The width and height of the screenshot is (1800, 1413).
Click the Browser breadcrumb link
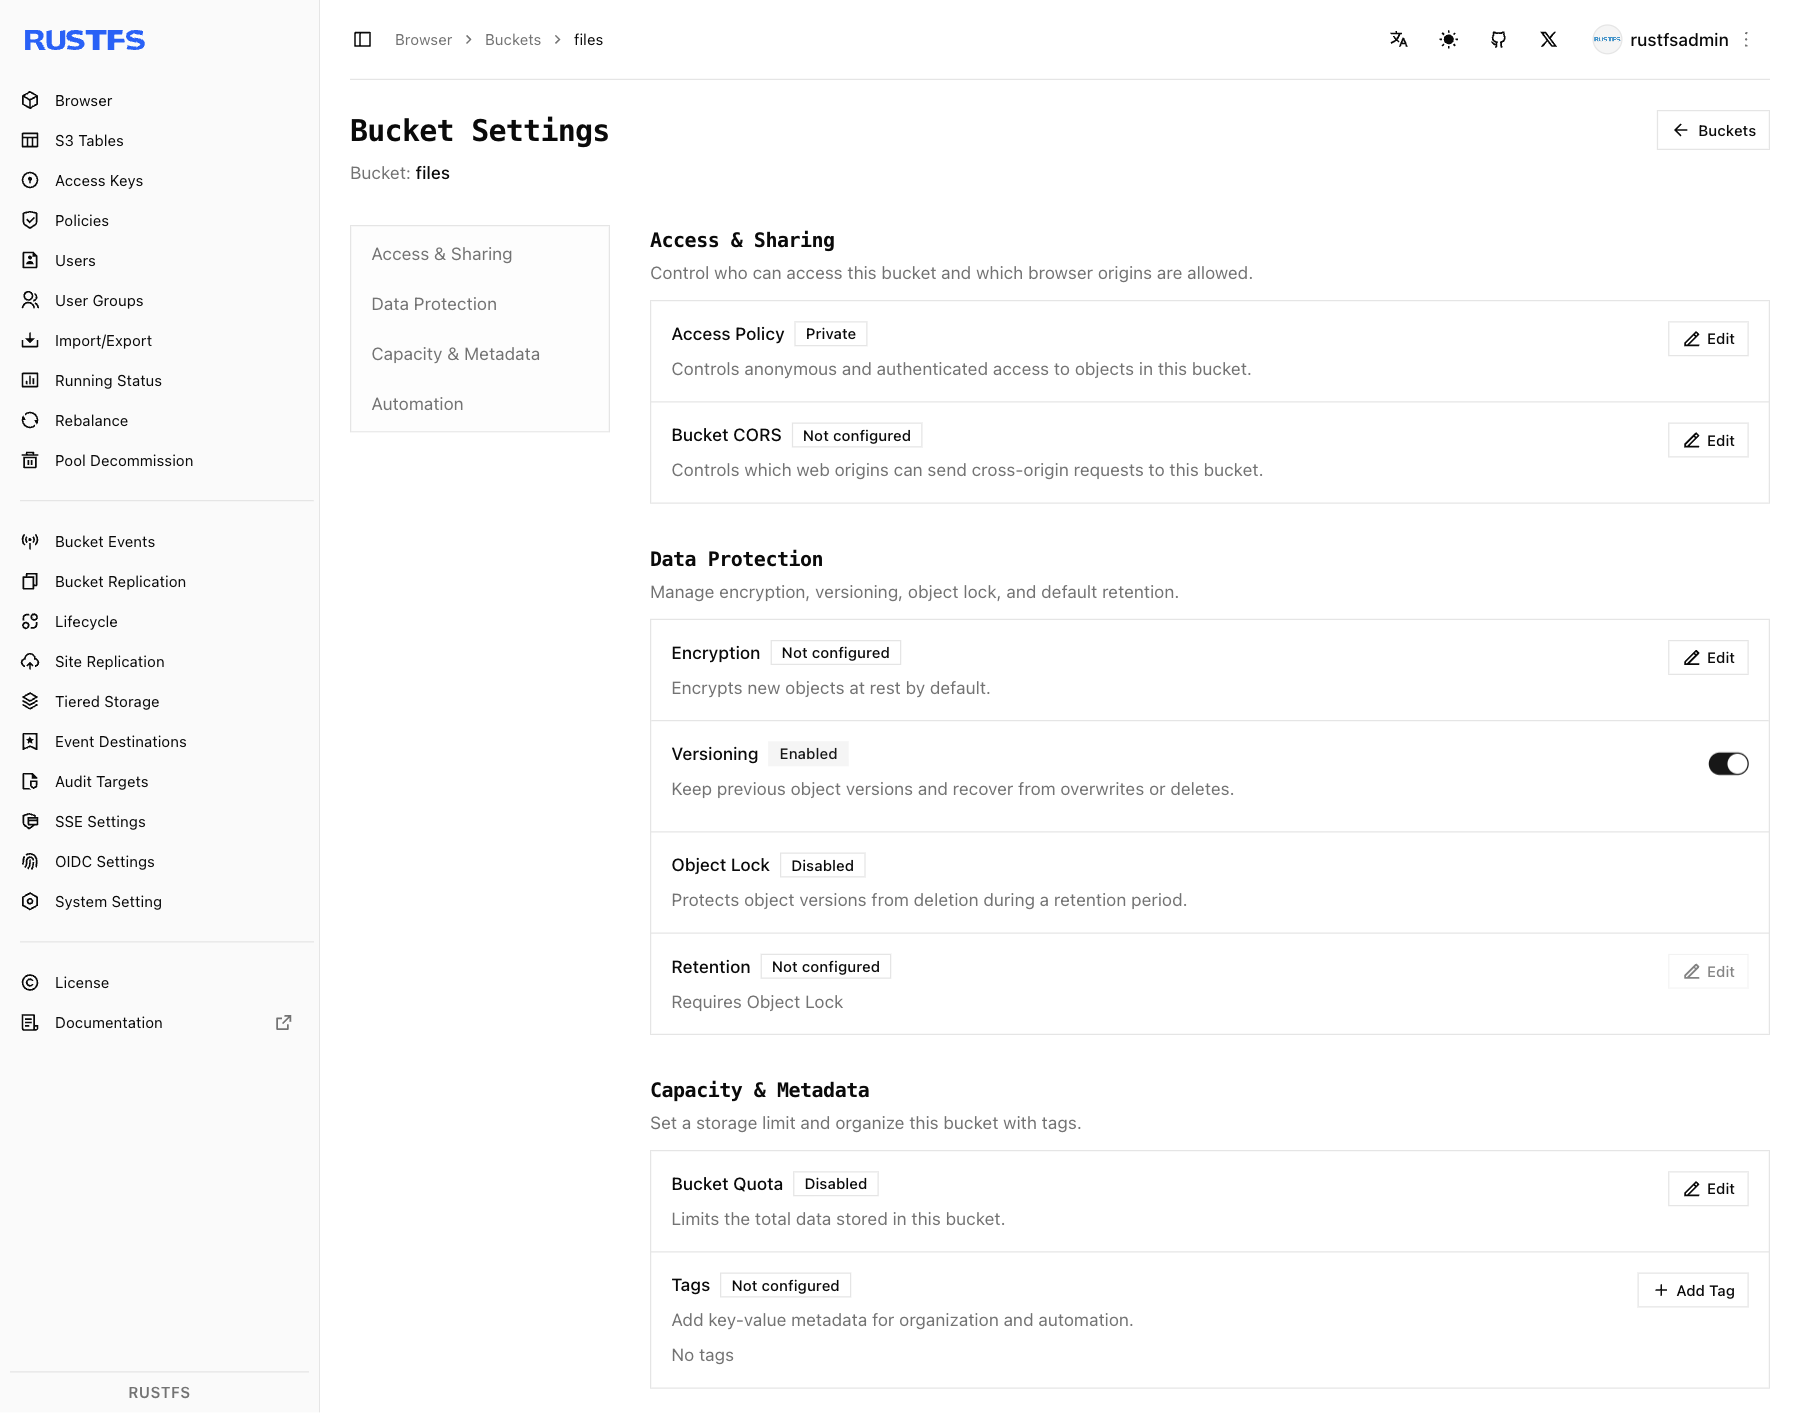(x=423, y=40)
